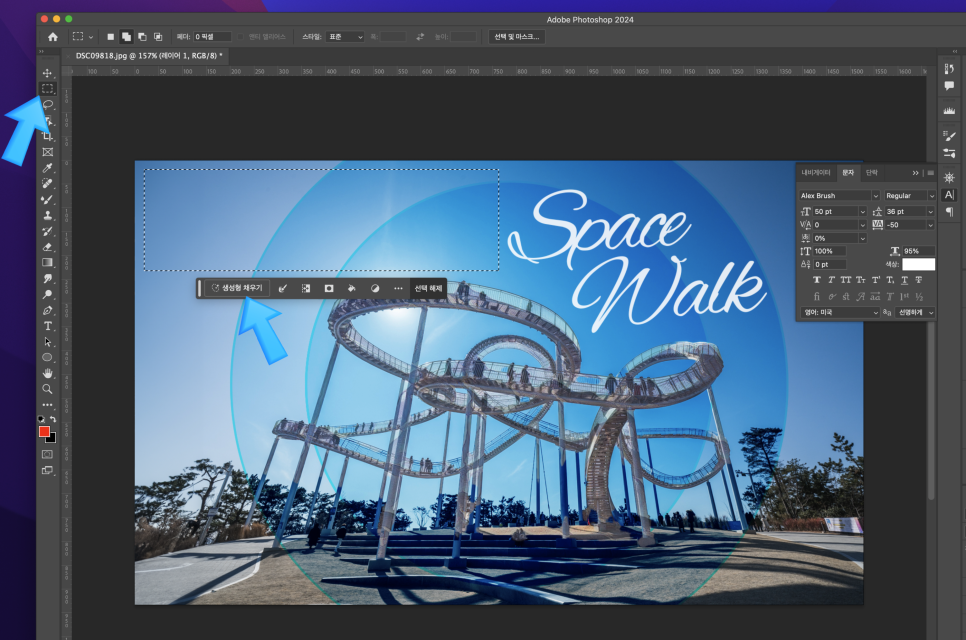
Task: Toggle Faux Bold text style
Action: (817, 280)
